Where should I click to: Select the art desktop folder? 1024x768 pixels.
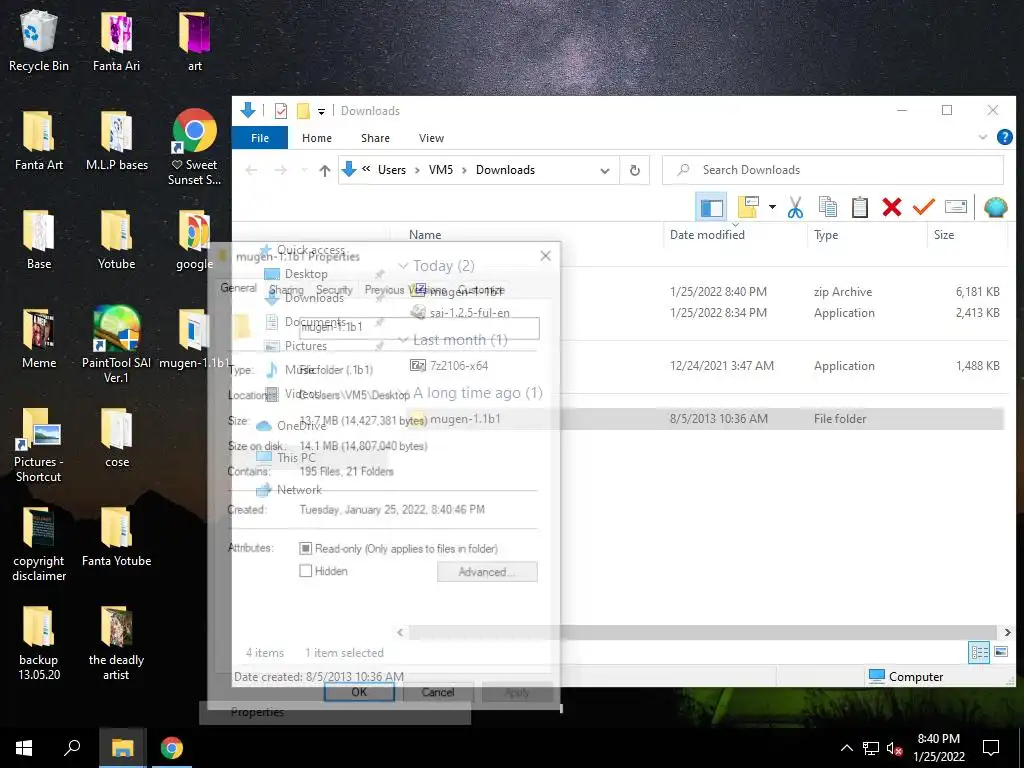tap(195, 41)
